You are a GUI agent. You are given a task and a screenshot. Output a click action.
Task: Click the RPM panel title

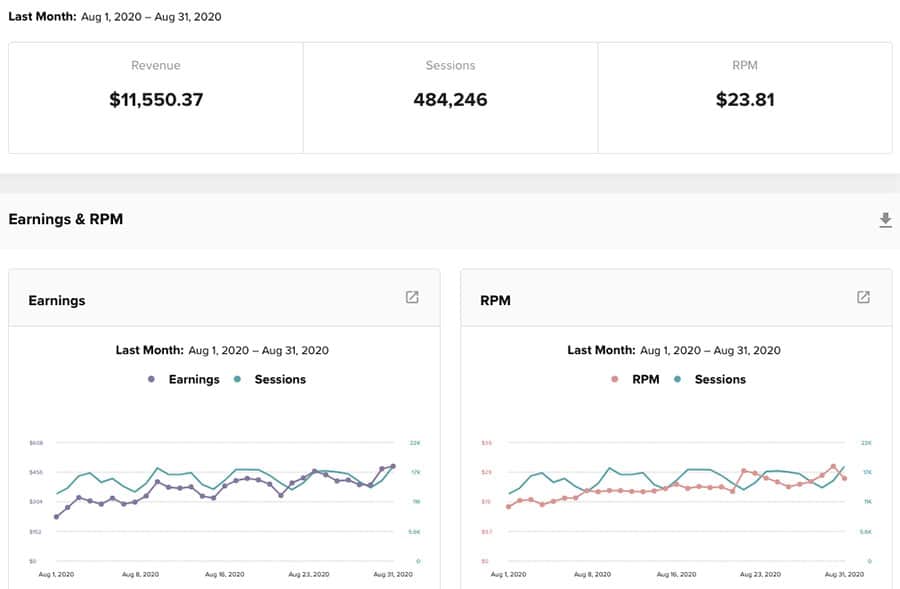[x=495, y=301]
